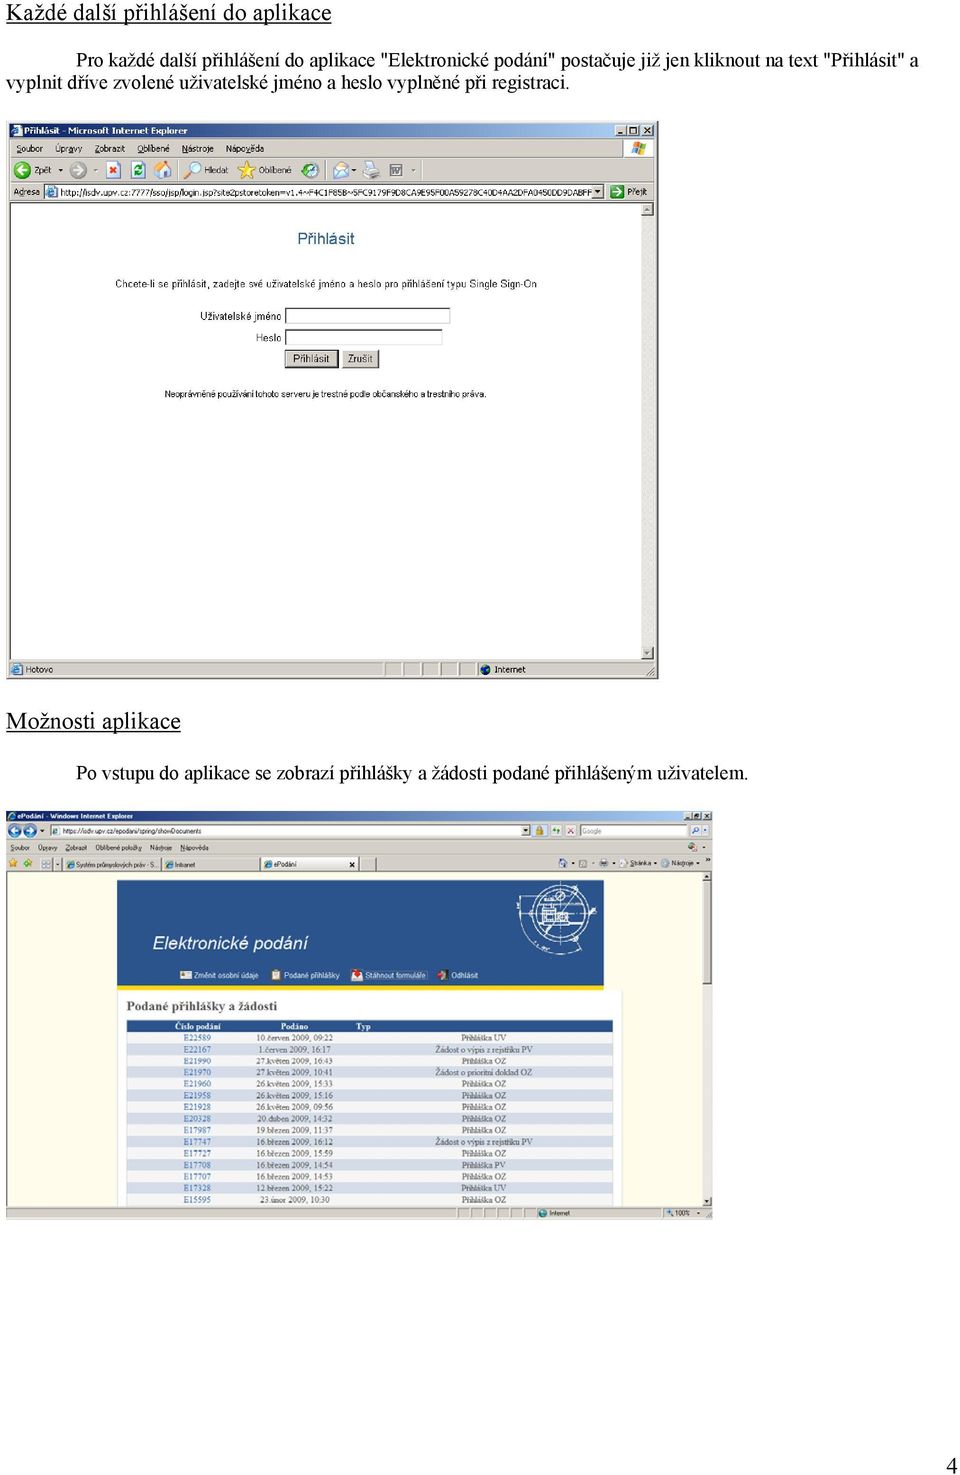Switch to the Intranet tab

[210, 864]
